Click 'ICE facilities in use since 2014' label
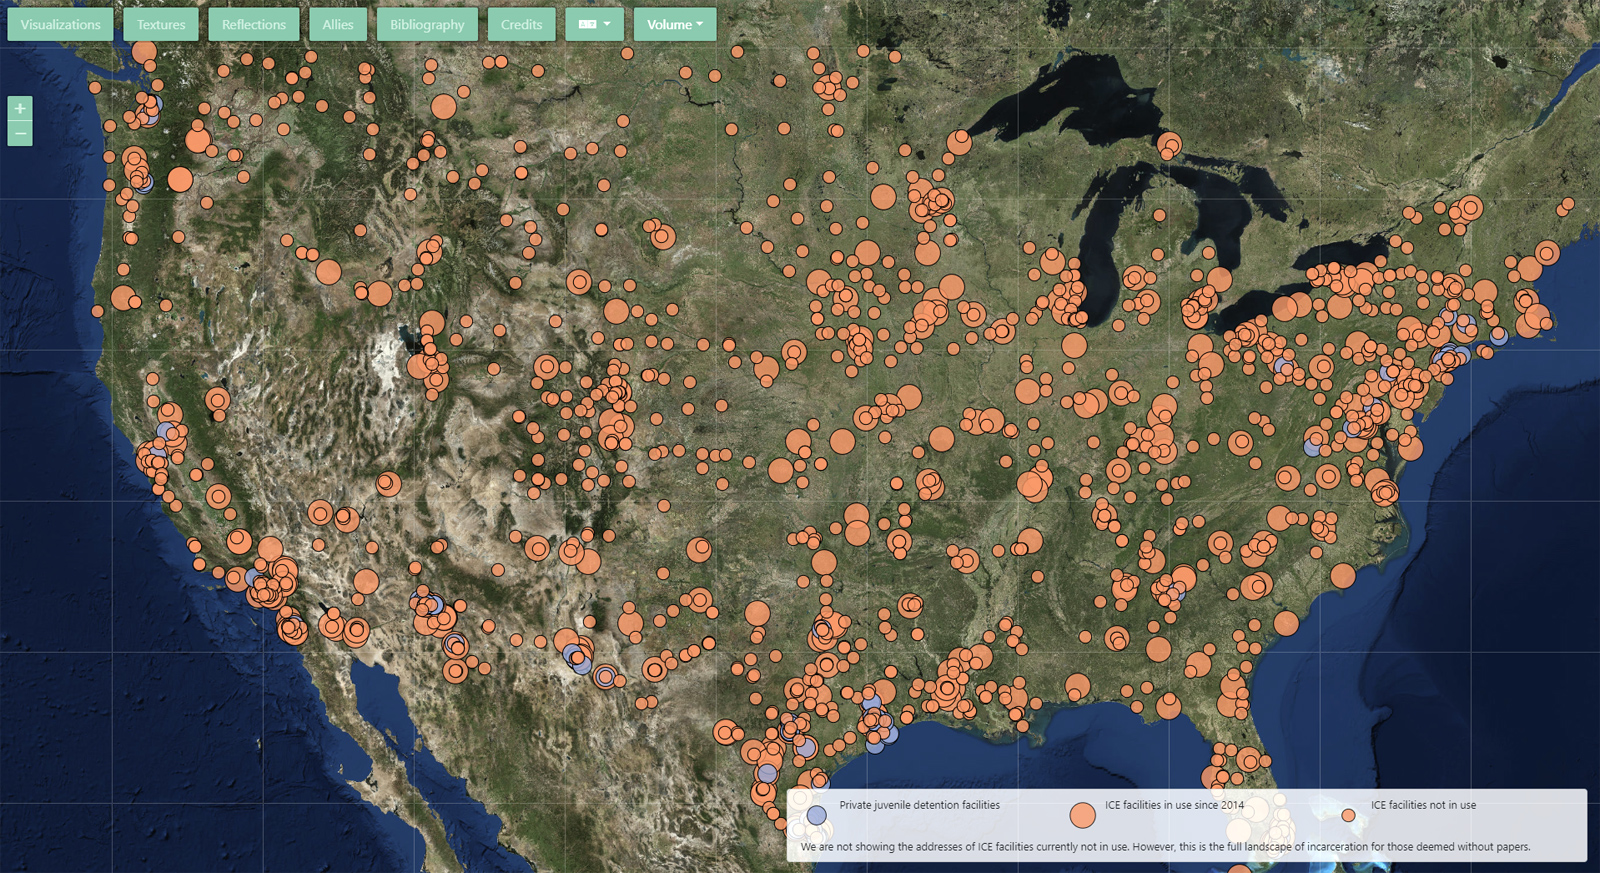Viewport: 1600px width, 873px height. [1174, 805]
